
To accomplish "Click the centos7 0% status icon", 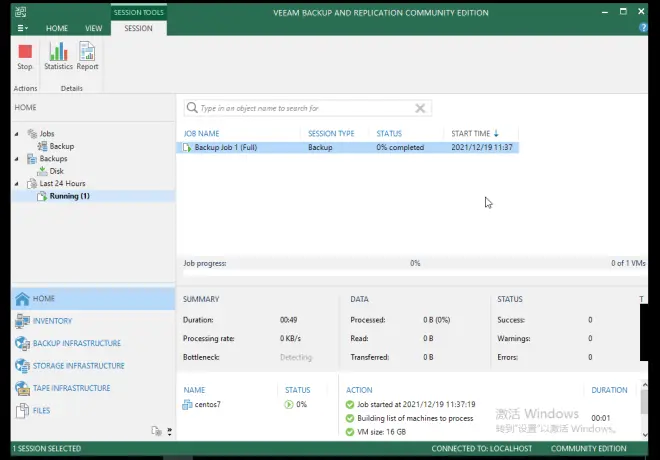I will (x=288, y=404).
